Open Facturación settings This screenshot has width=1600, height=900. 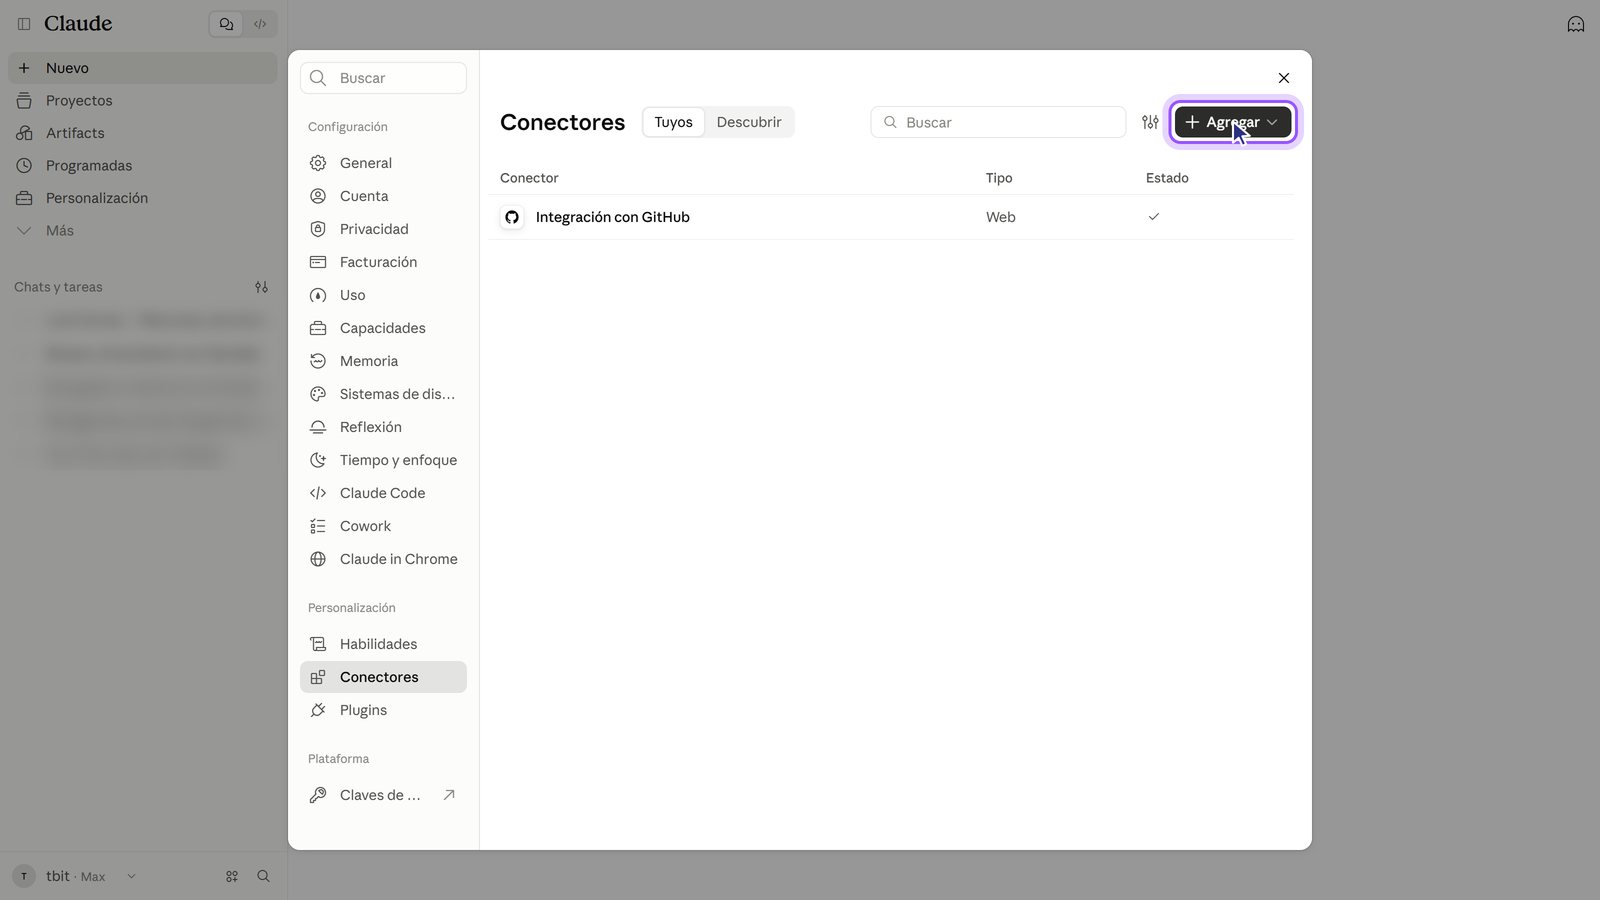pyautogui.click(x=383, y=262)
